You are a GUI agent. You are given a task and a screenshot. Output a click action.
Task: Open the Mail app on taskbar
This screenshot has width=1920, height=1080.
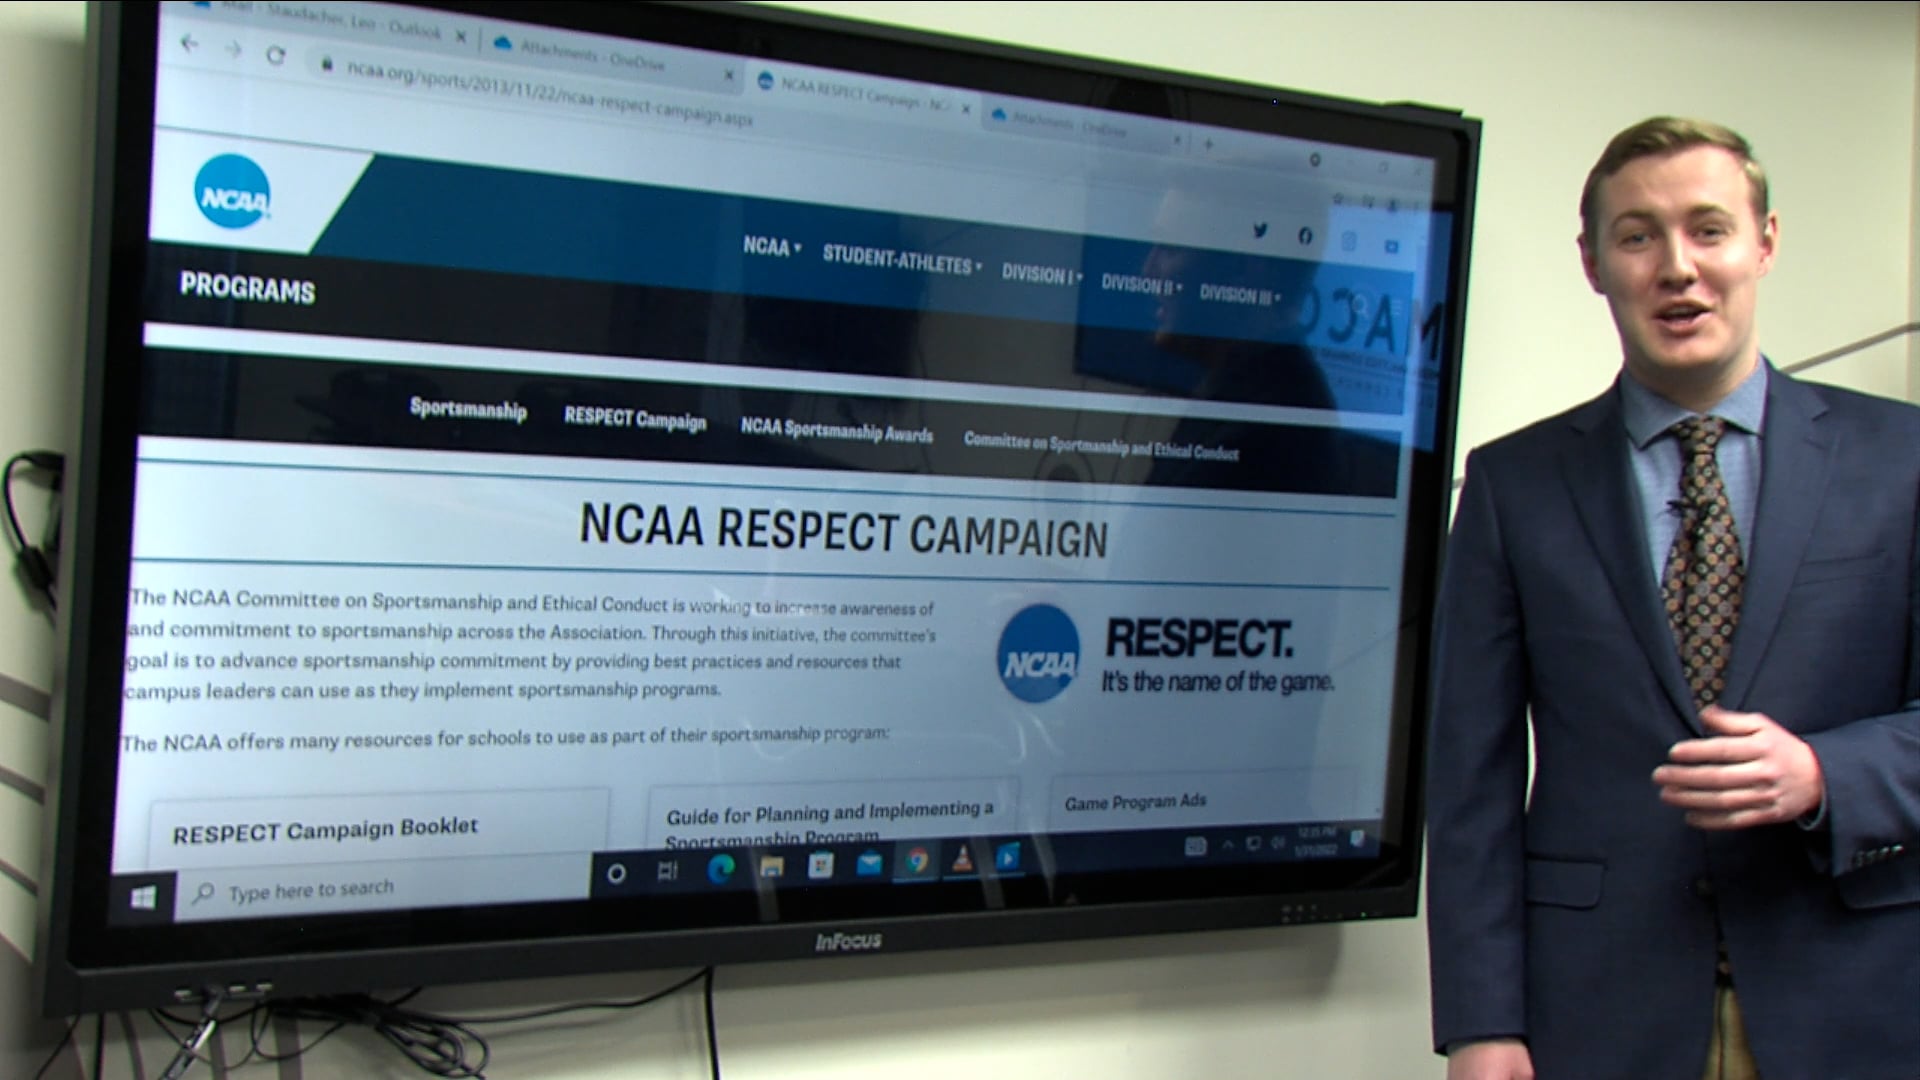869,862
